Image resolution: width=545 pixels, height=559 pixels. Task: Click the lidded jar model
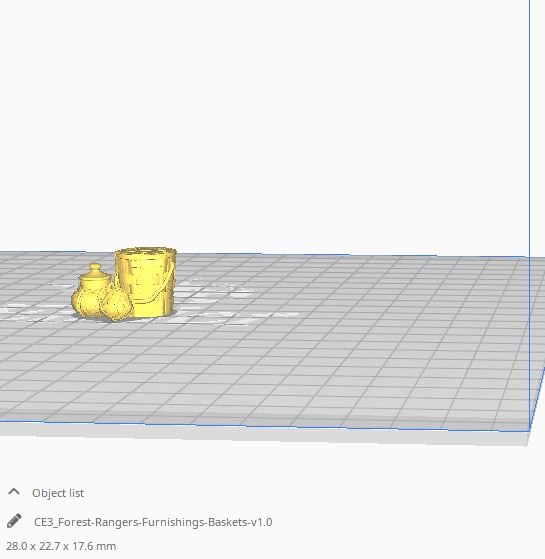[x=95, y=282]
